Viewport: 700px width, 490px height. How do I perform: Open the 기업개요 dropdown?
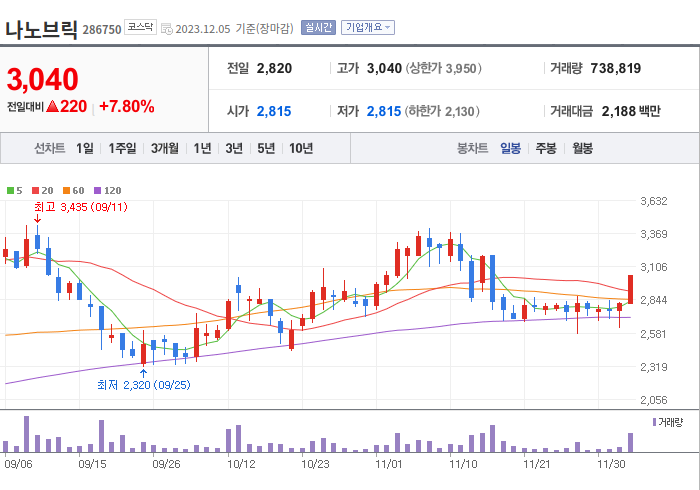[368, 28]
